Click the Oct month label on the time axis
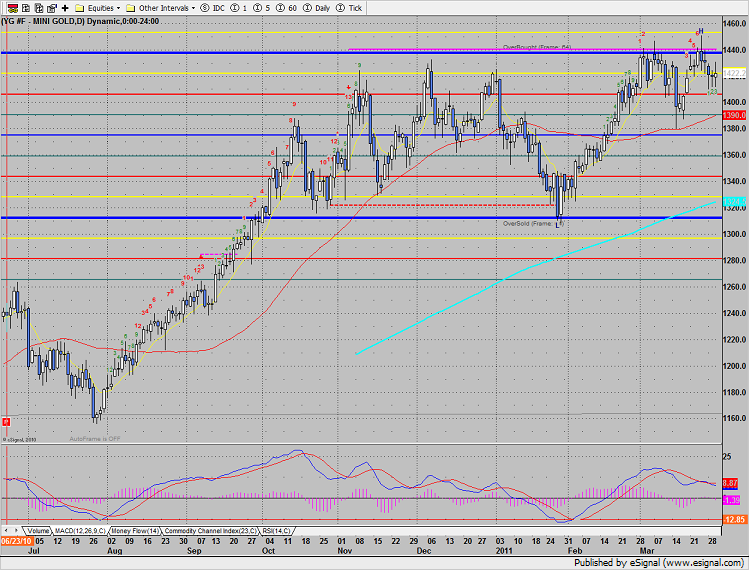 (x=268, y=551)
